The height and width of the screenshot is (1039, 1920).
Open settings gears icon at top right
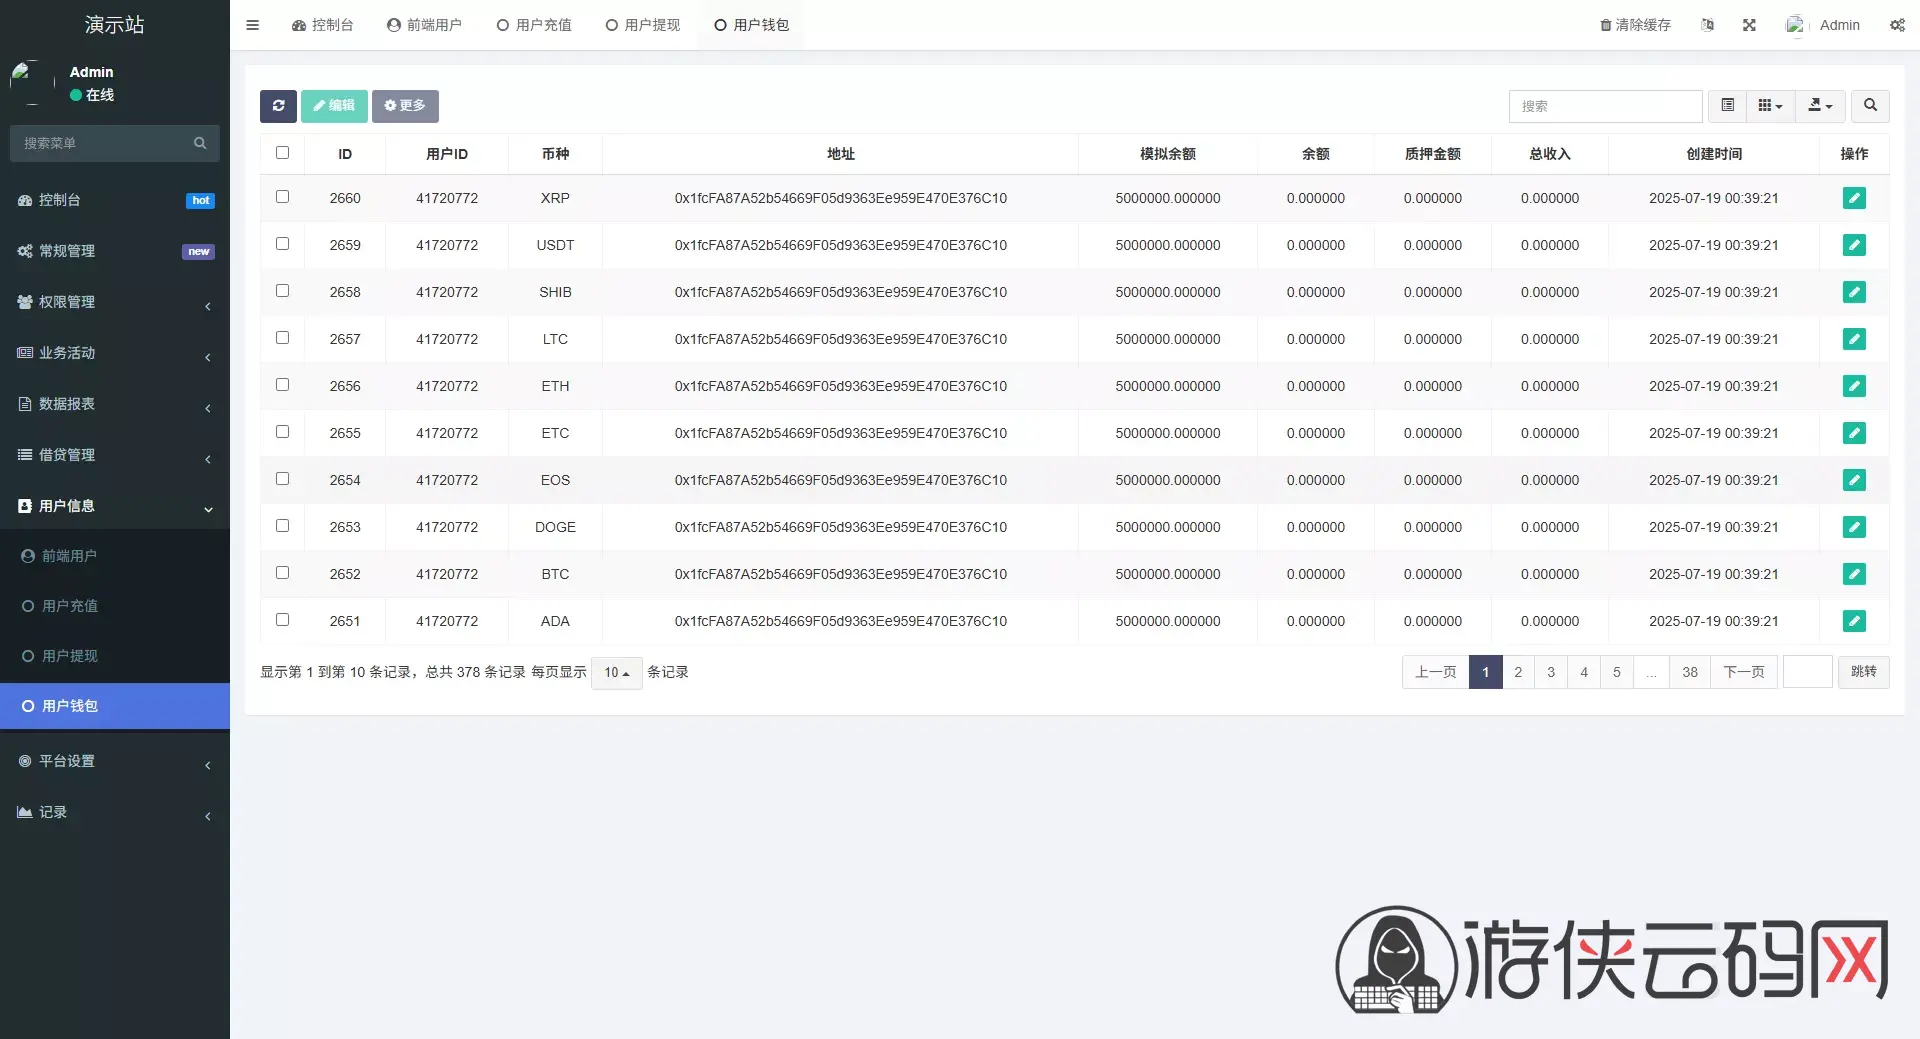click(1897, 25)
